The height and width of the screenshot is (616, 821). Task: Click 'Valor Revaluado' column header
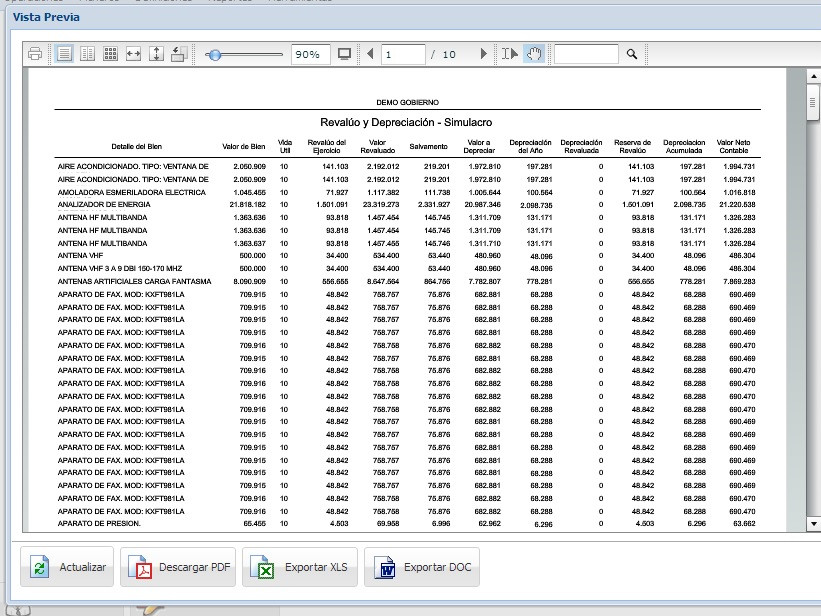tap(378, 147)
